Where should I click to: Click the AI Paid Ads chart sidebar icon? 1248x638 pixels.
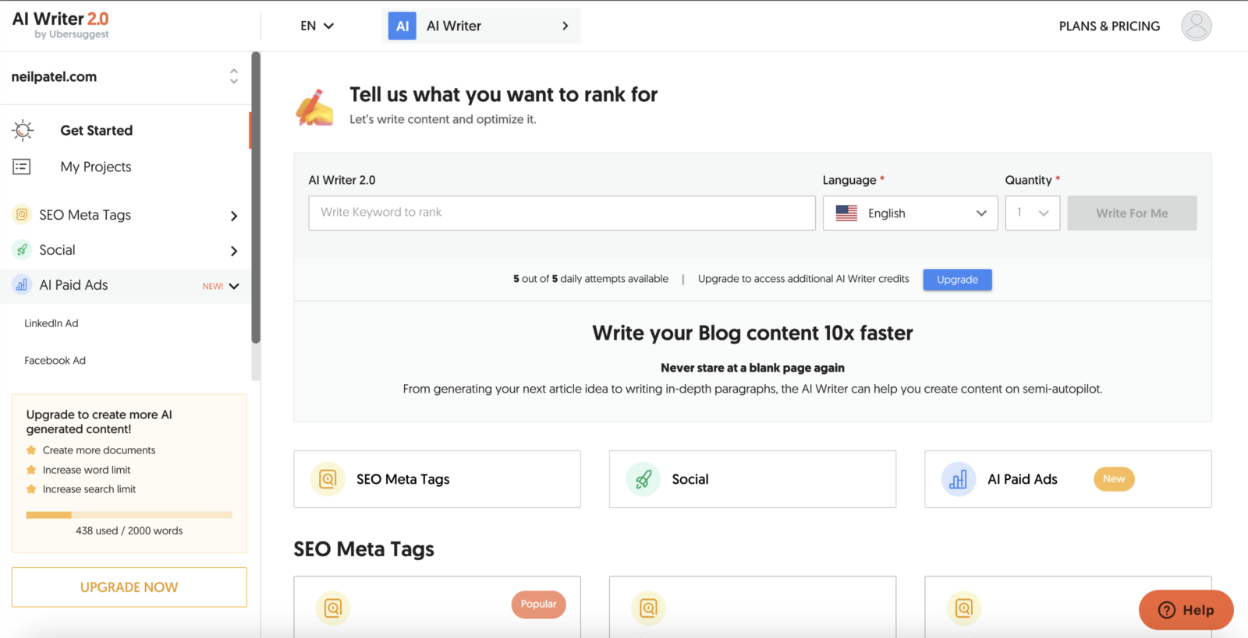[21, 285]
